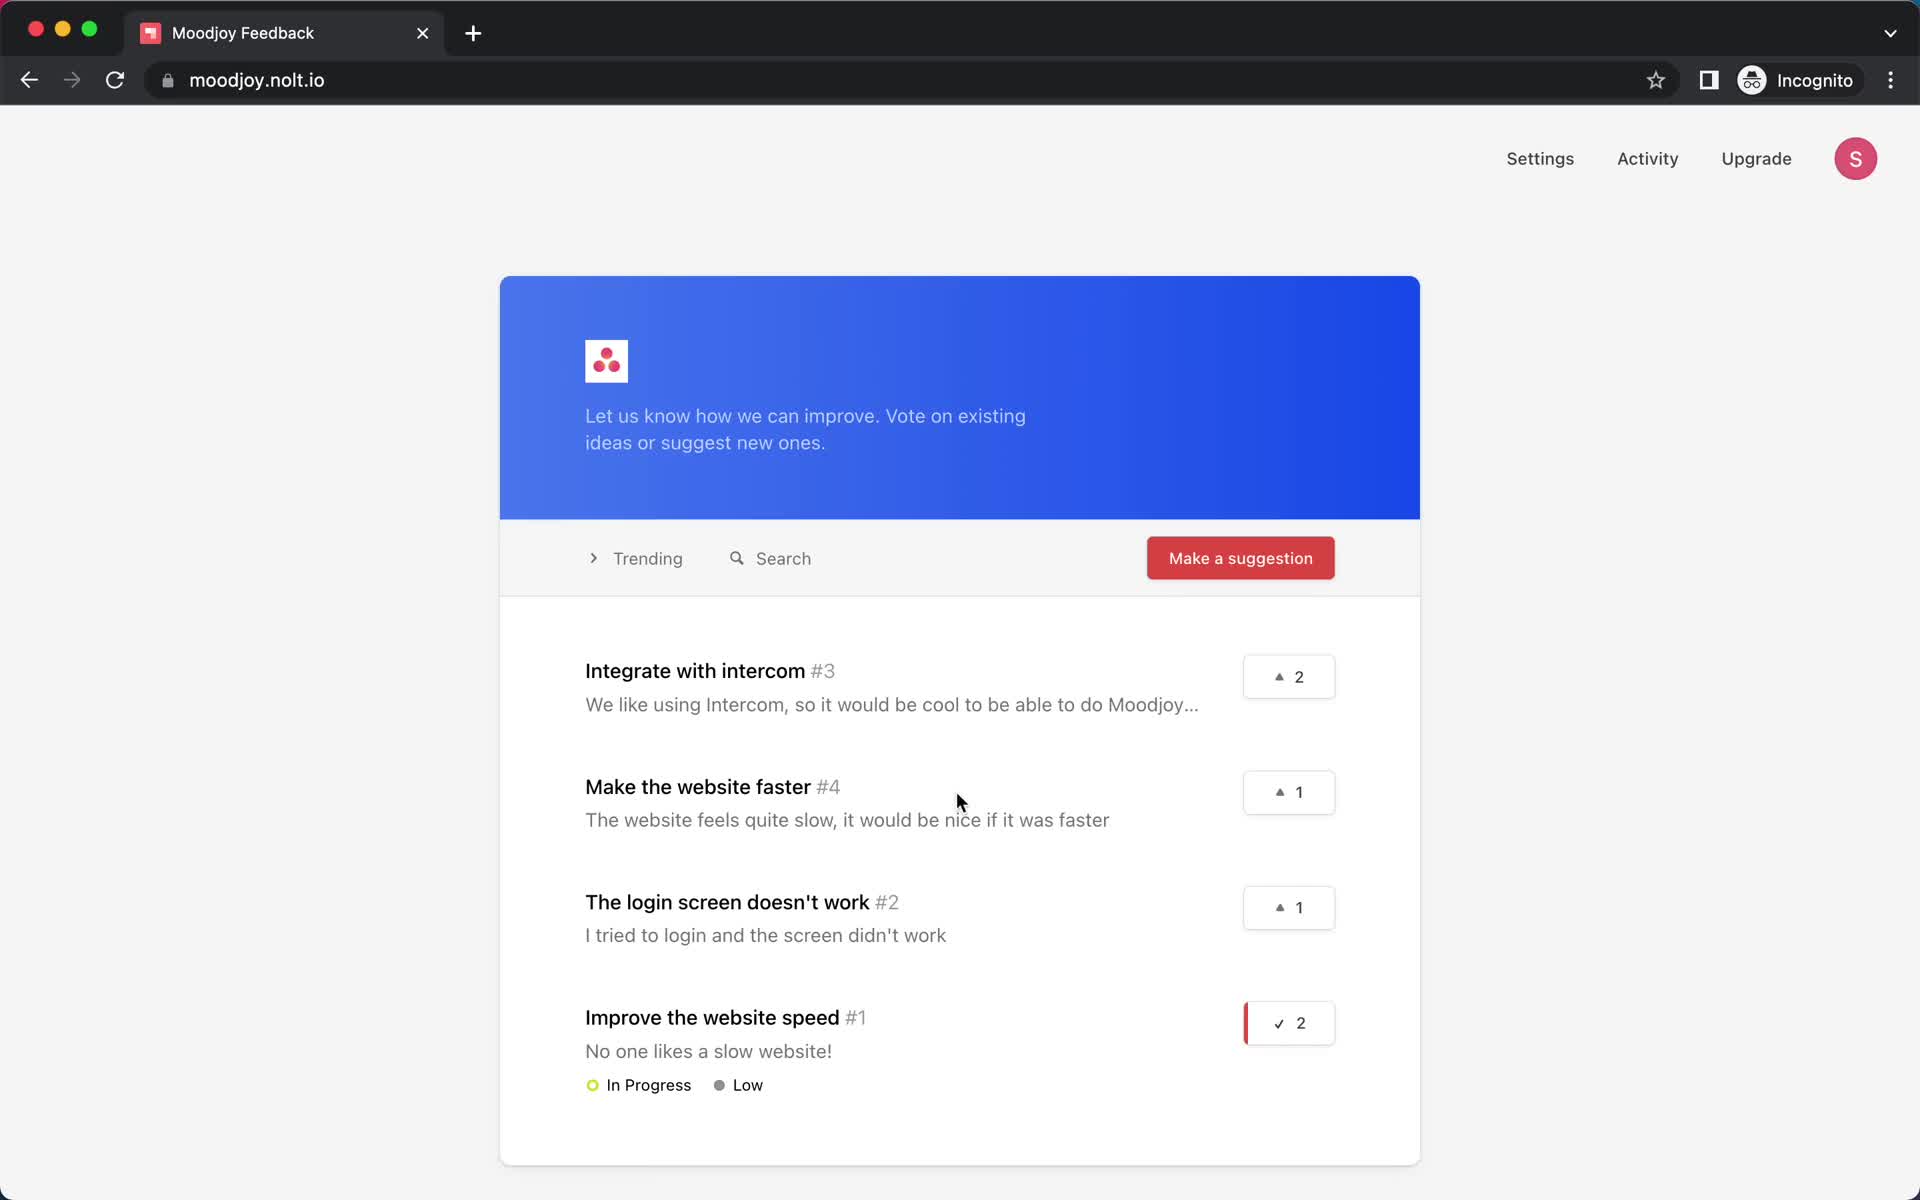The height and width of the screenshot is (1200, 1920).
Task: Click the Search input field
Action: click(x=784, y=559)
